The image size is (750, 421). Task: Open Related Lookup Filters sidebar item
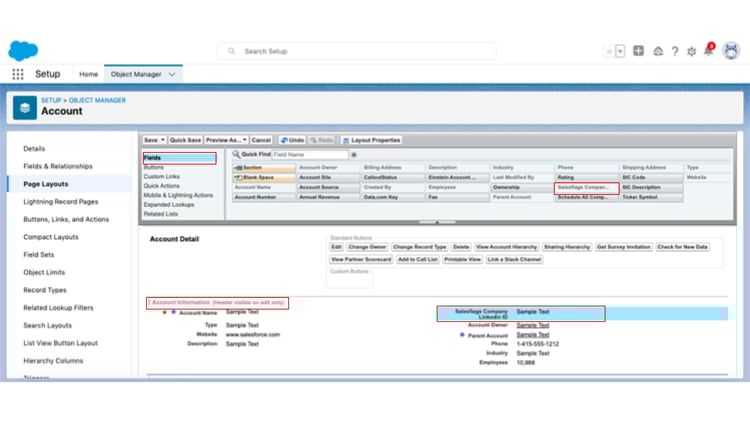(x=58, y=308)
